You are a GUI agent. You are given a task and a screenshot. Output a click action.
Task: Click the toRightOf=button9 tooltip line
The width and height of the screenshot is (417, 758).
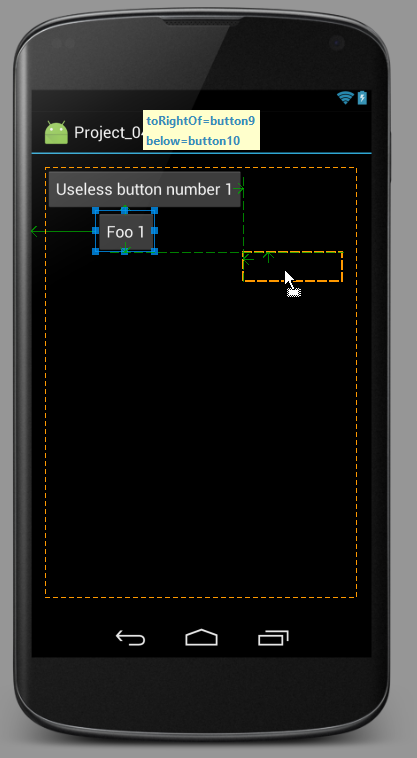201,121
